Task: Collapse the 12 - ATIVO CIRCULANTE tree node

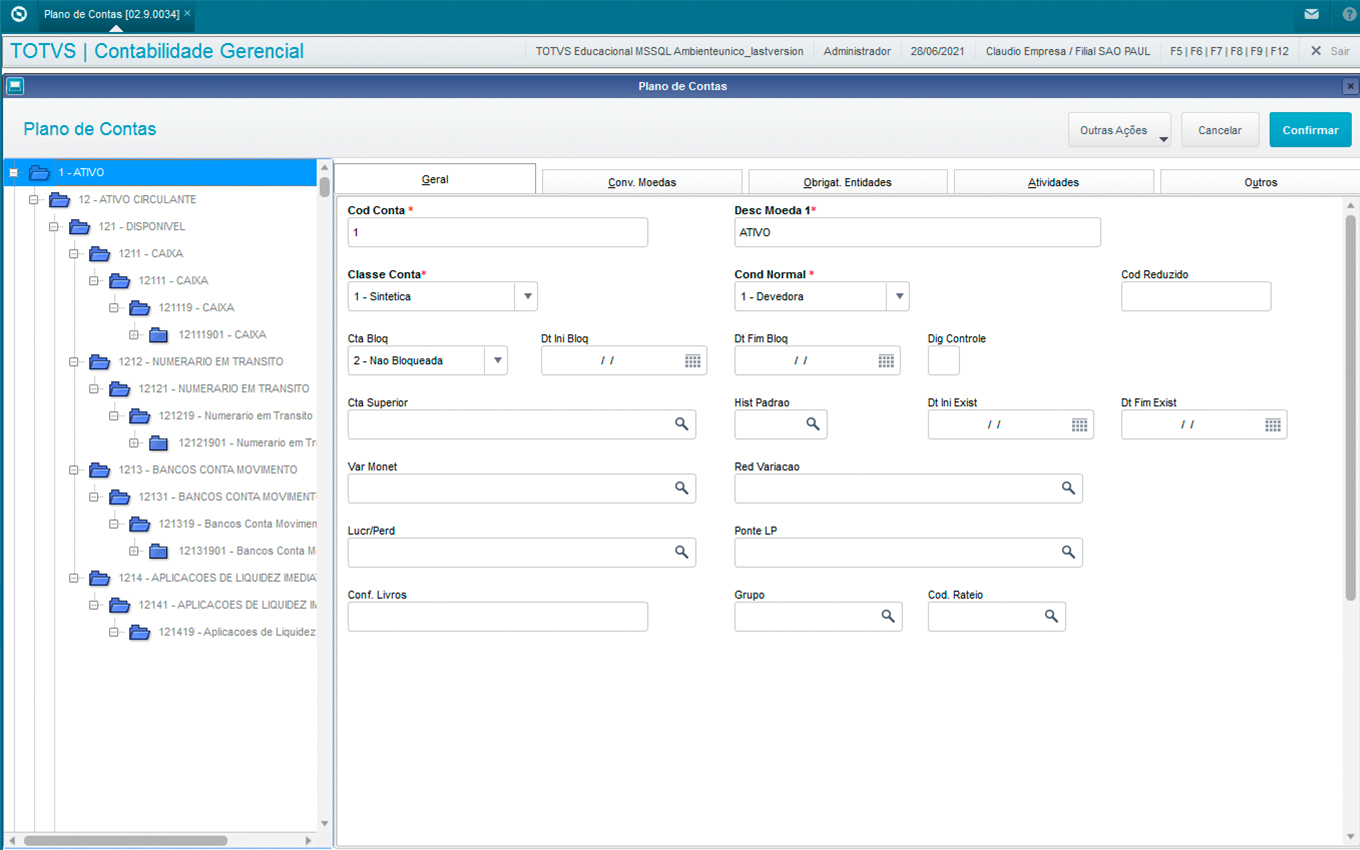Action: (x=34, y=200)
